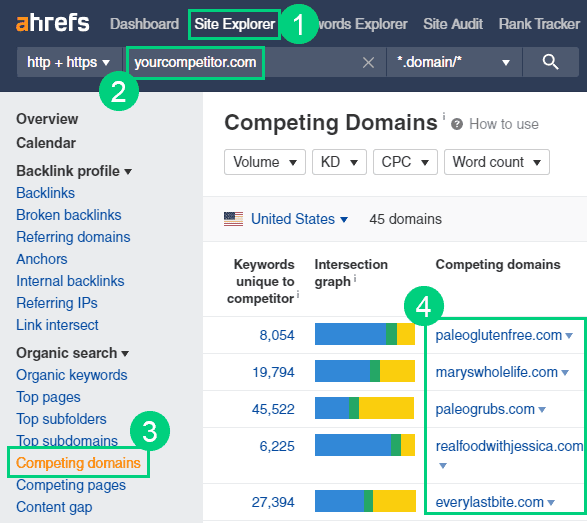Expand the paleogrubs.com dropdown arrow
Screen dimensions: 587x523
542,410
